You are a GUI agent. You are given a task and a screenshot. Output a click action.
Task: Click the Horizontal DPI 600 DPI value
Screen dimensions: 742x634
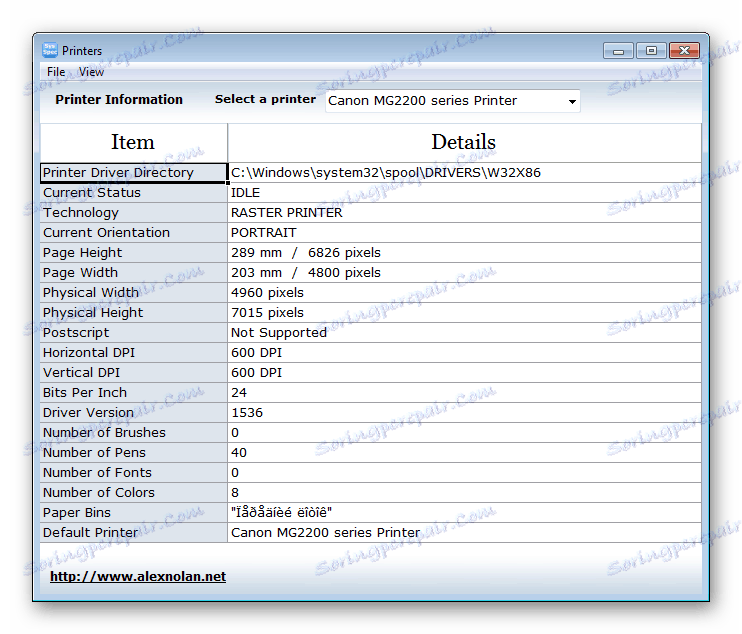pos(464,353)
